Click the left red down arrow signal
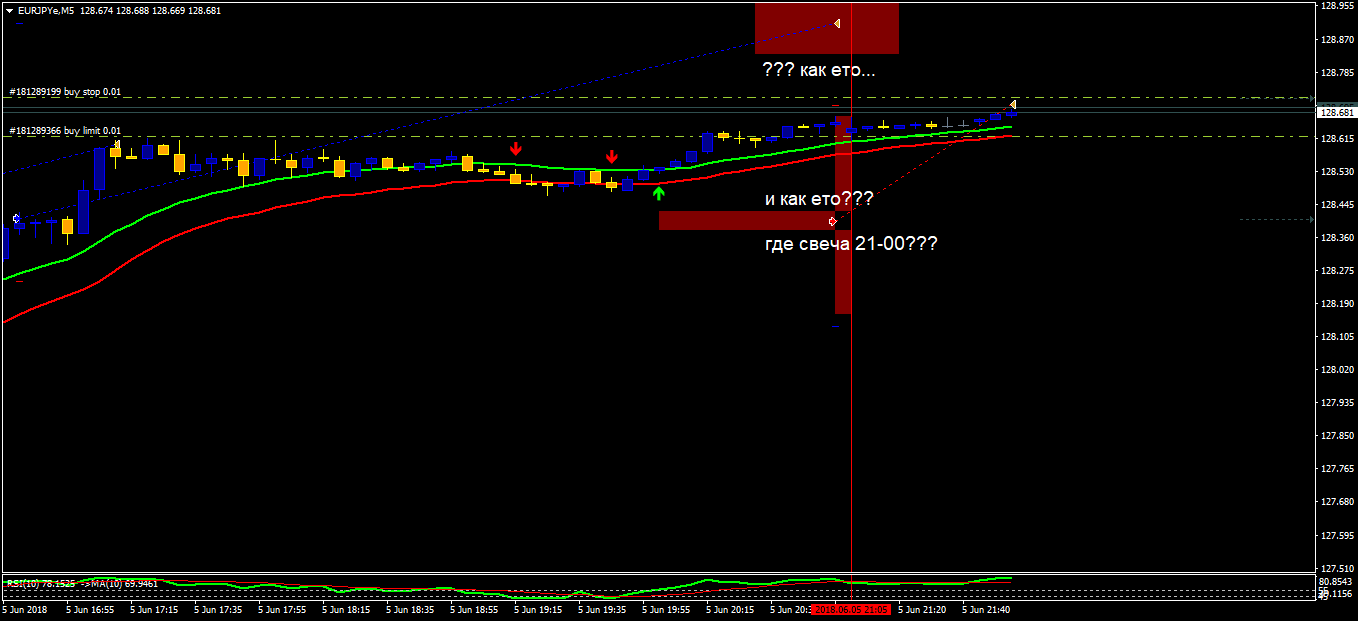 [x=515, y=148]
